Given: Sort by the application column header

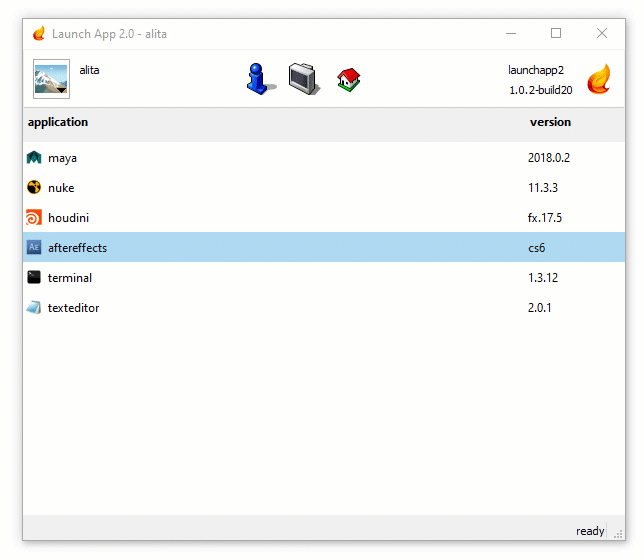Looking at the screenshot, I should (58, 122).
